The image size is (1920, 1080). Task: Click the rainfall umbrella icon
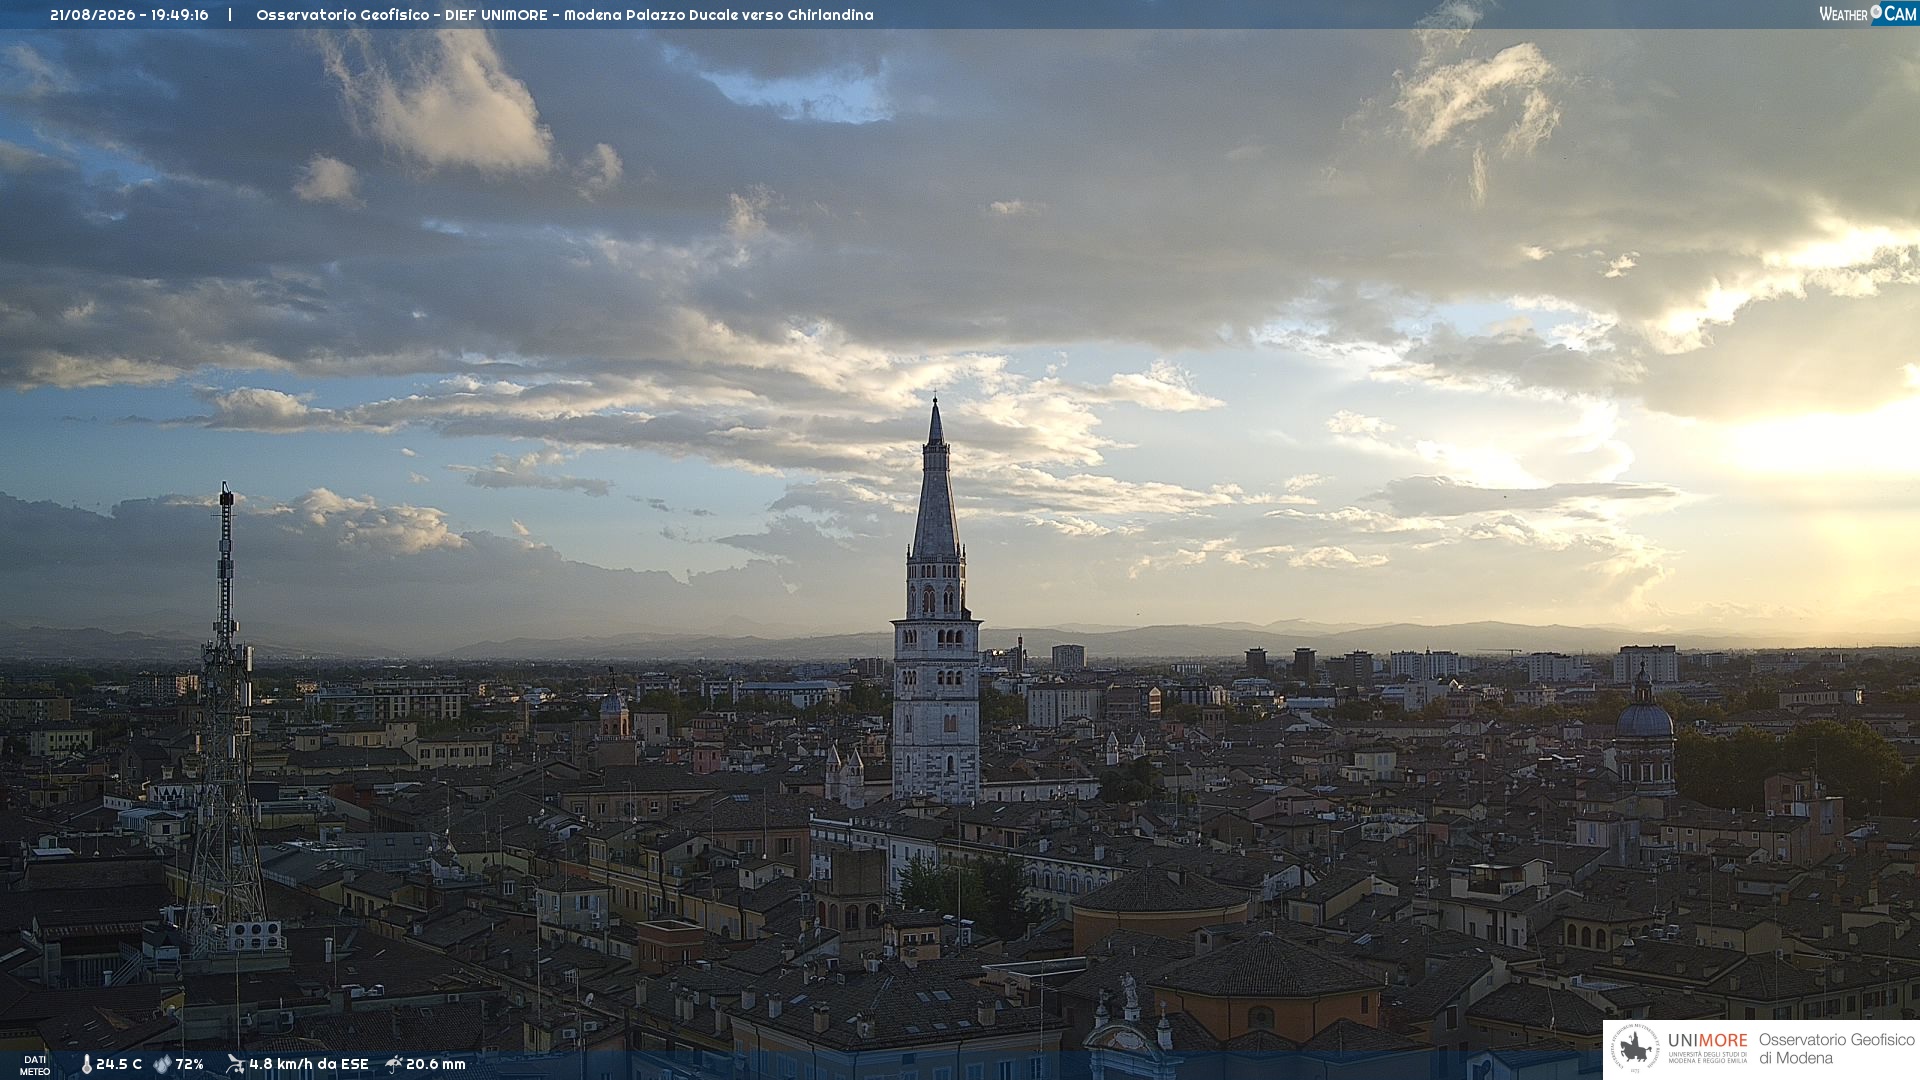click(x=394, y=1064)
